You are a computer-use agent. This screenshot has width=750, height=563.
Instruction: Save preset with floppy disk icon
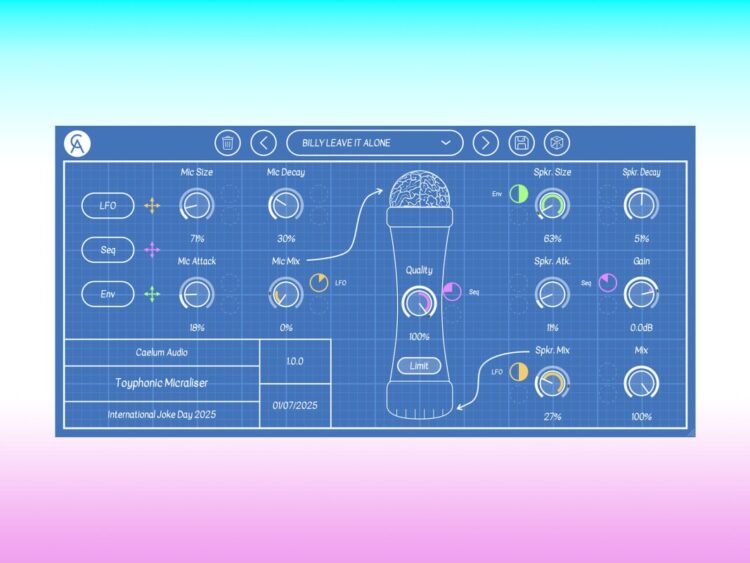pos(521,143)
